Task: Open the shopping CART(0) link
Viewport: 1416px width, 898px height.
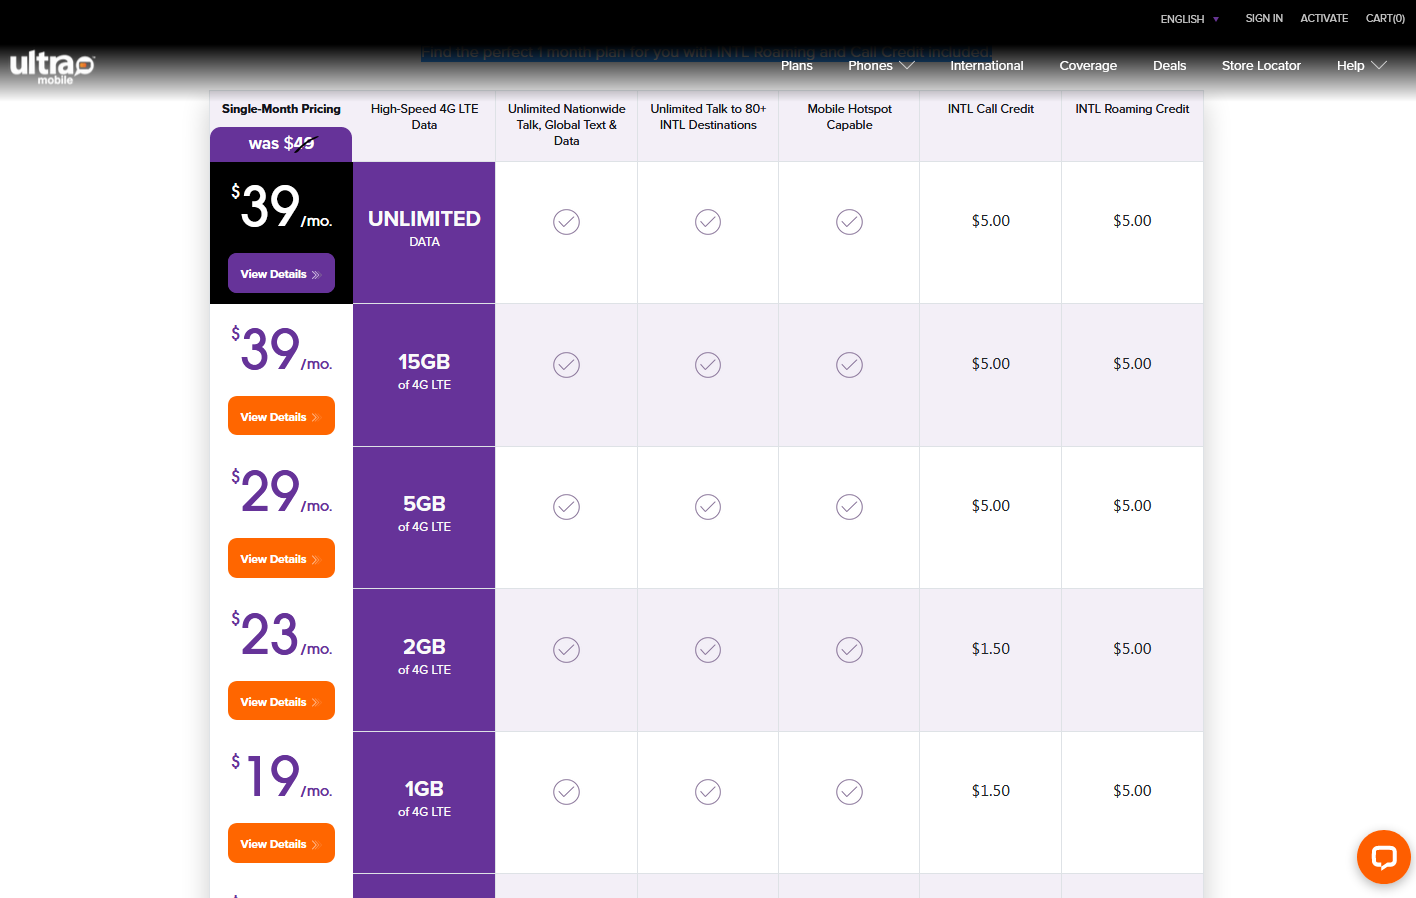Action: (1384, 19)
